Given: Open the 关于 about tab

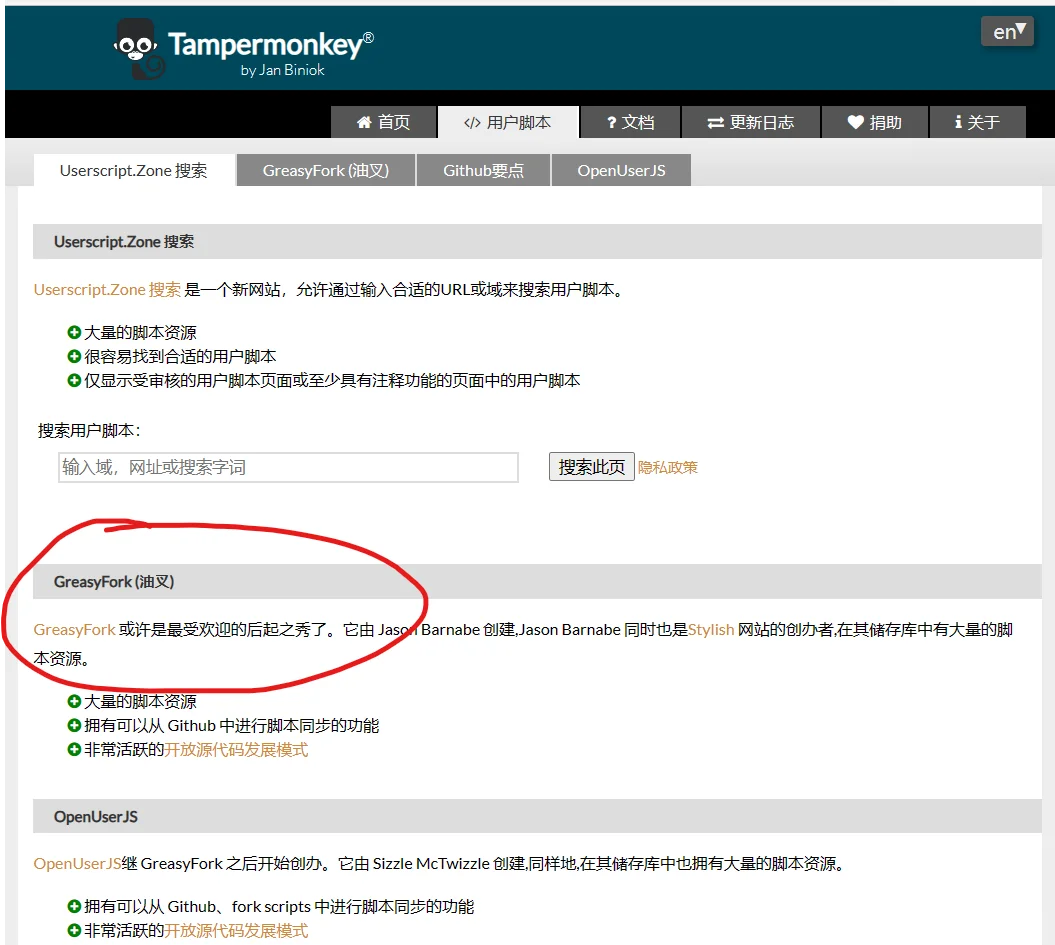Looking at the screenshot, I should 978,122.
